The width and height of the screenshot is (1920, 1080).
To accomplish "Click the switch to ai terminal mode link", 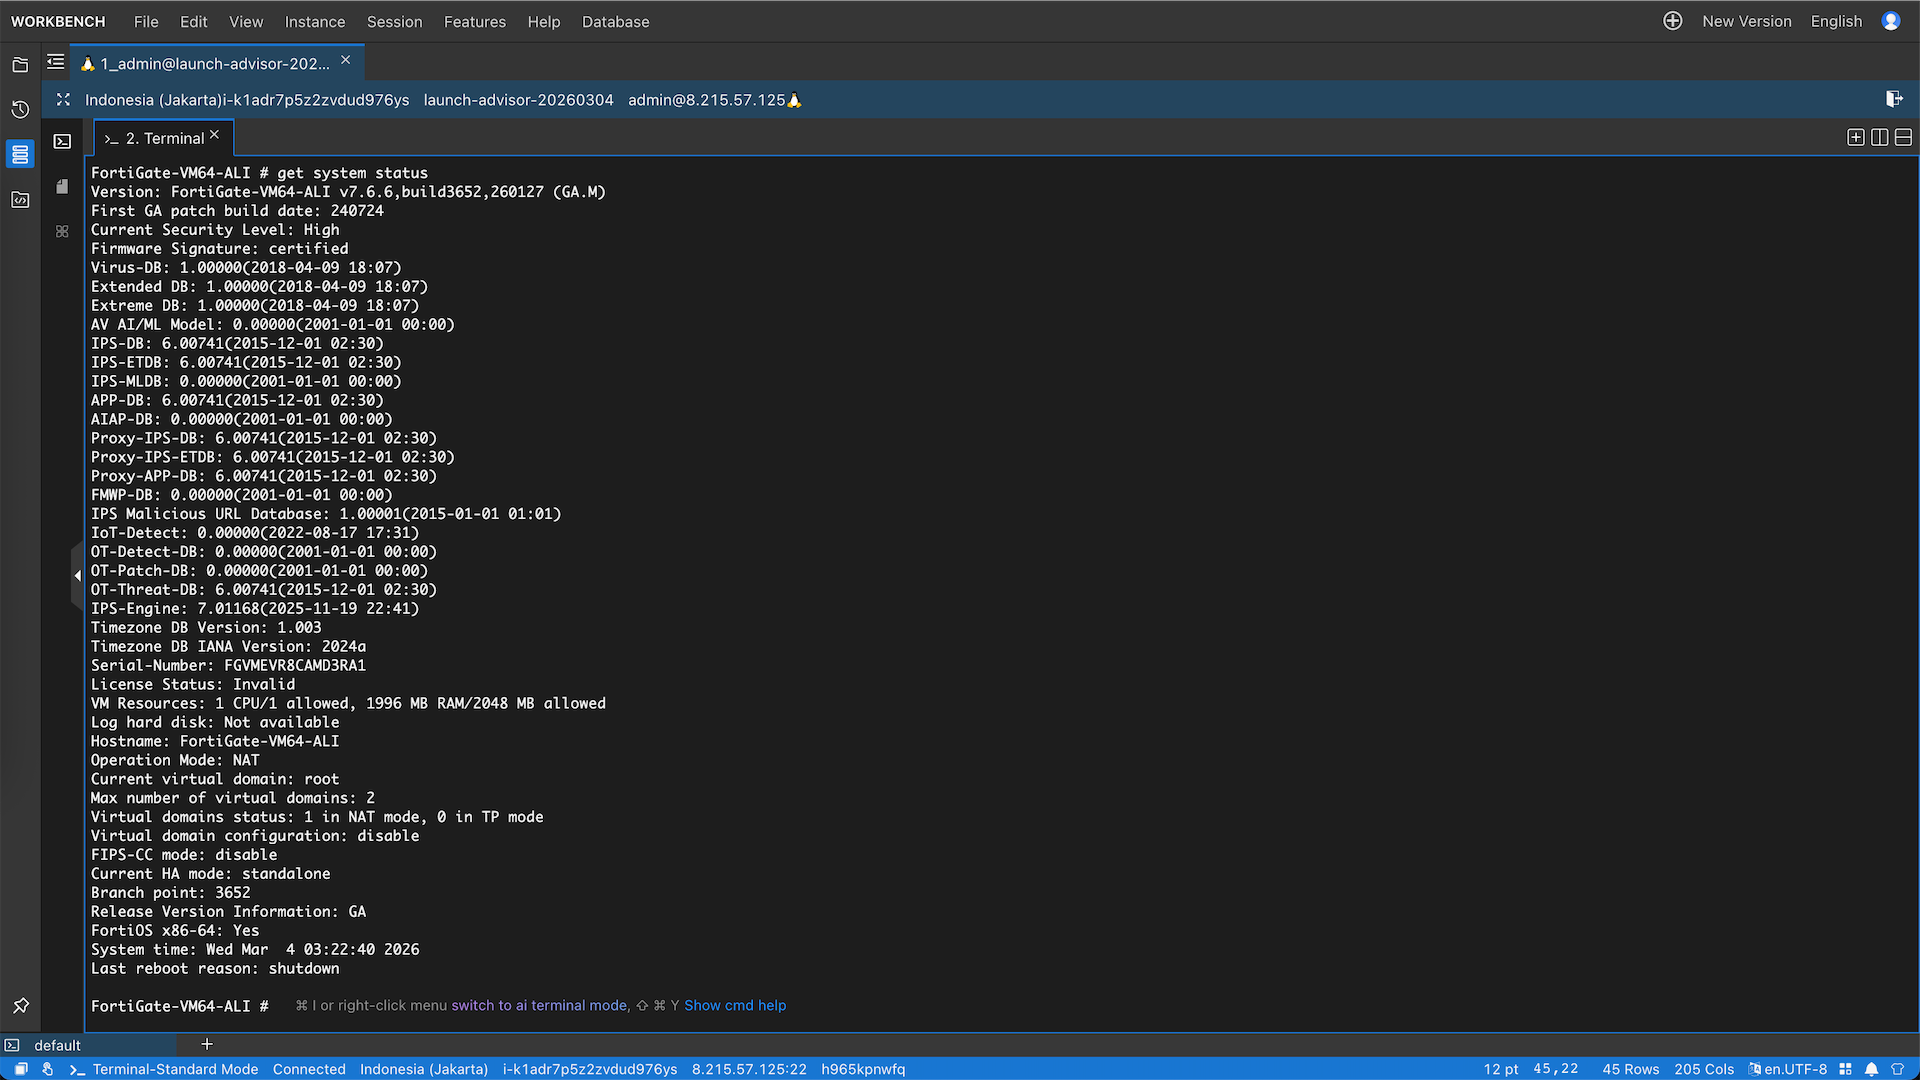I will click(x=540, y=1005).
